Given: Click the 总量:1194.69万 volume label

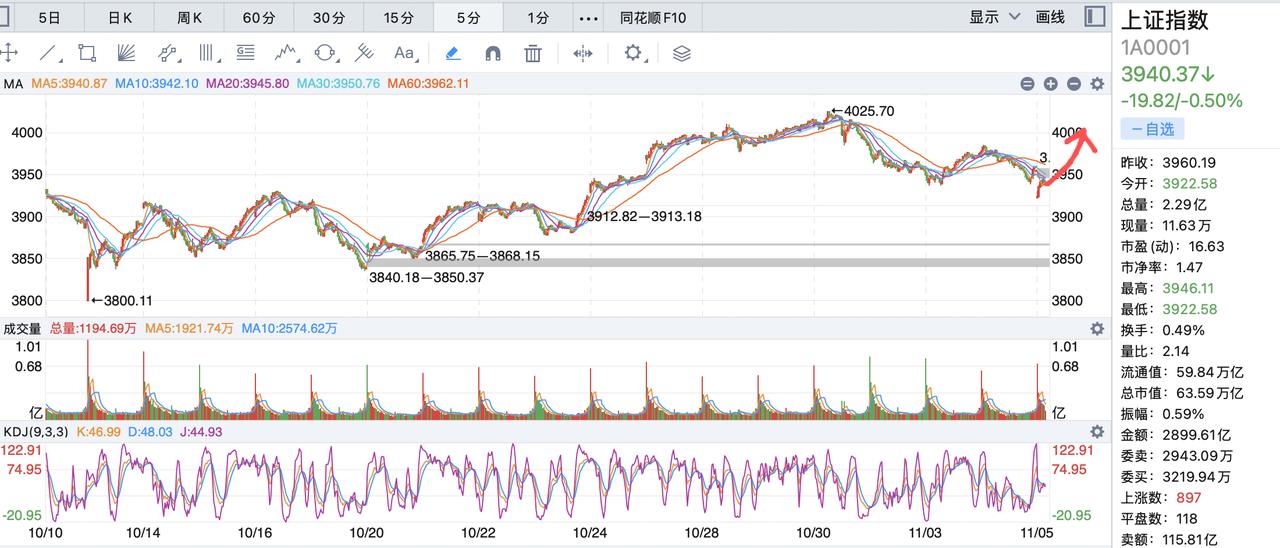Looking at the screenshot, I should [x=93, y=328].
